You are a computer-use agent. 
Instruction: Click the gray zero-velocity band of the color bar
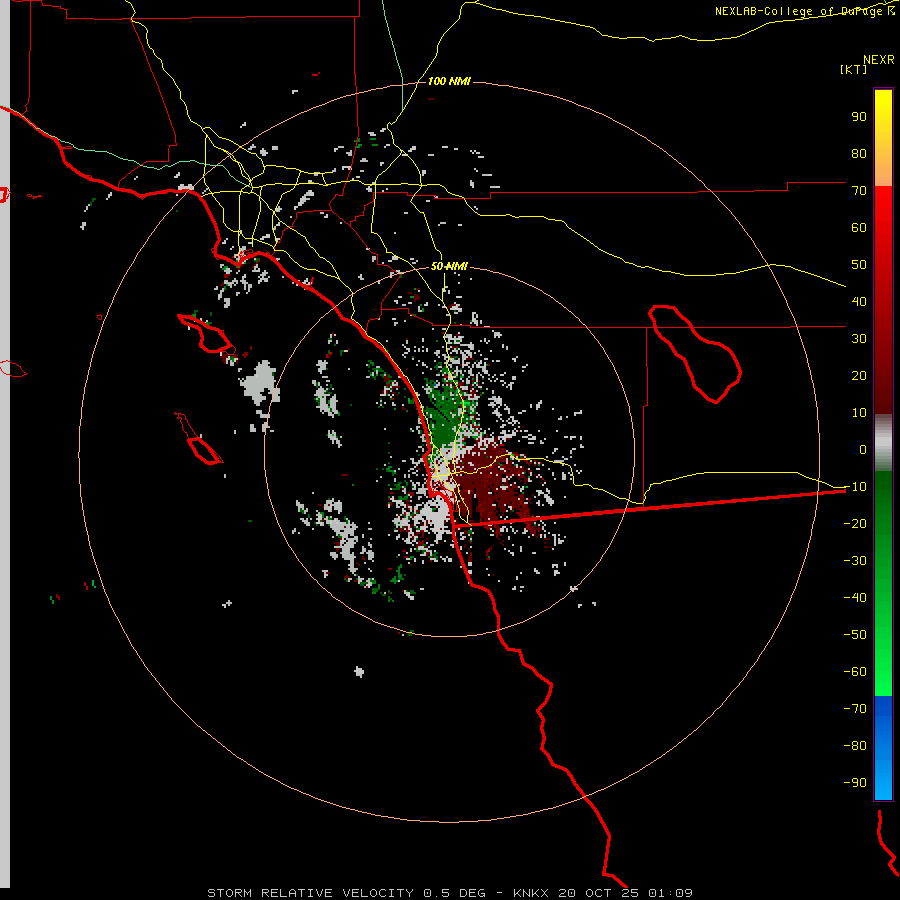[883, 443]
